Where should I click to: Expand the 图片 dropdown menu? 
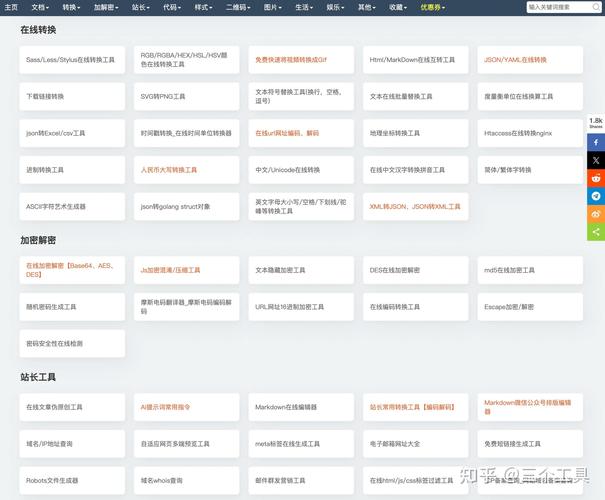(273, 7)
